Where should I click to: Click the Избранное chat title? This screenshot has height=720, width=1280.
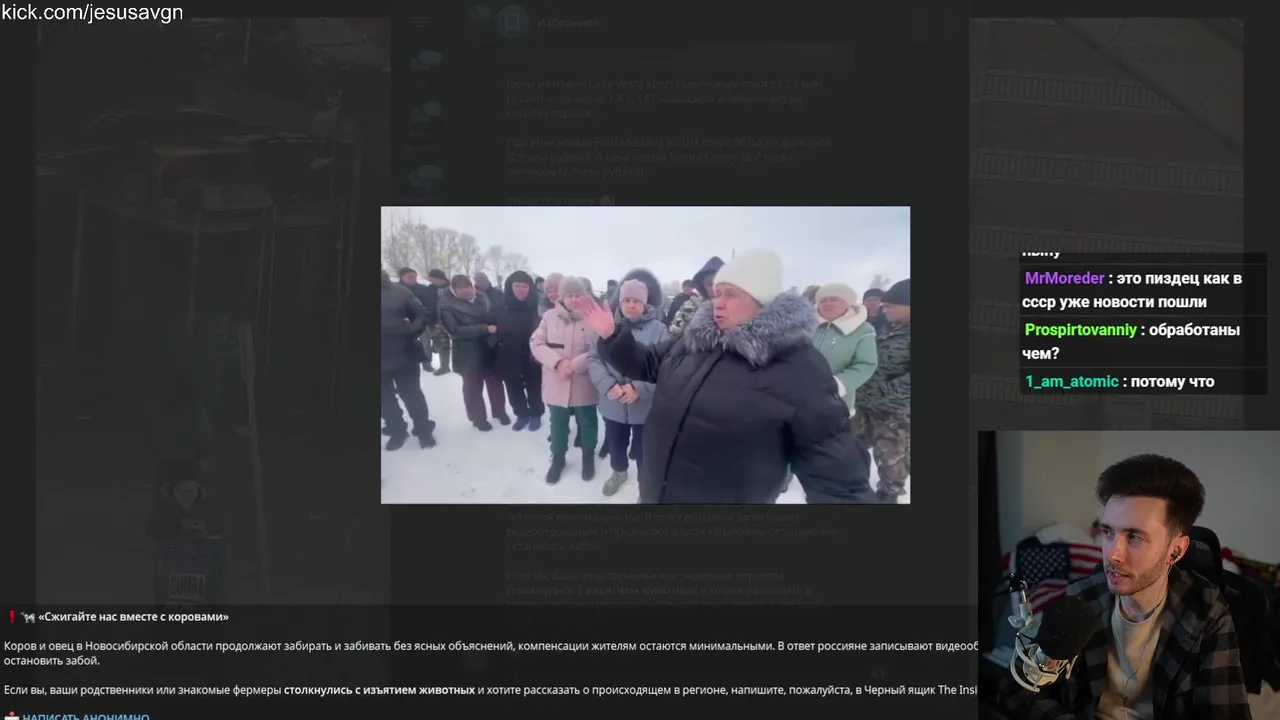point(568,22)
